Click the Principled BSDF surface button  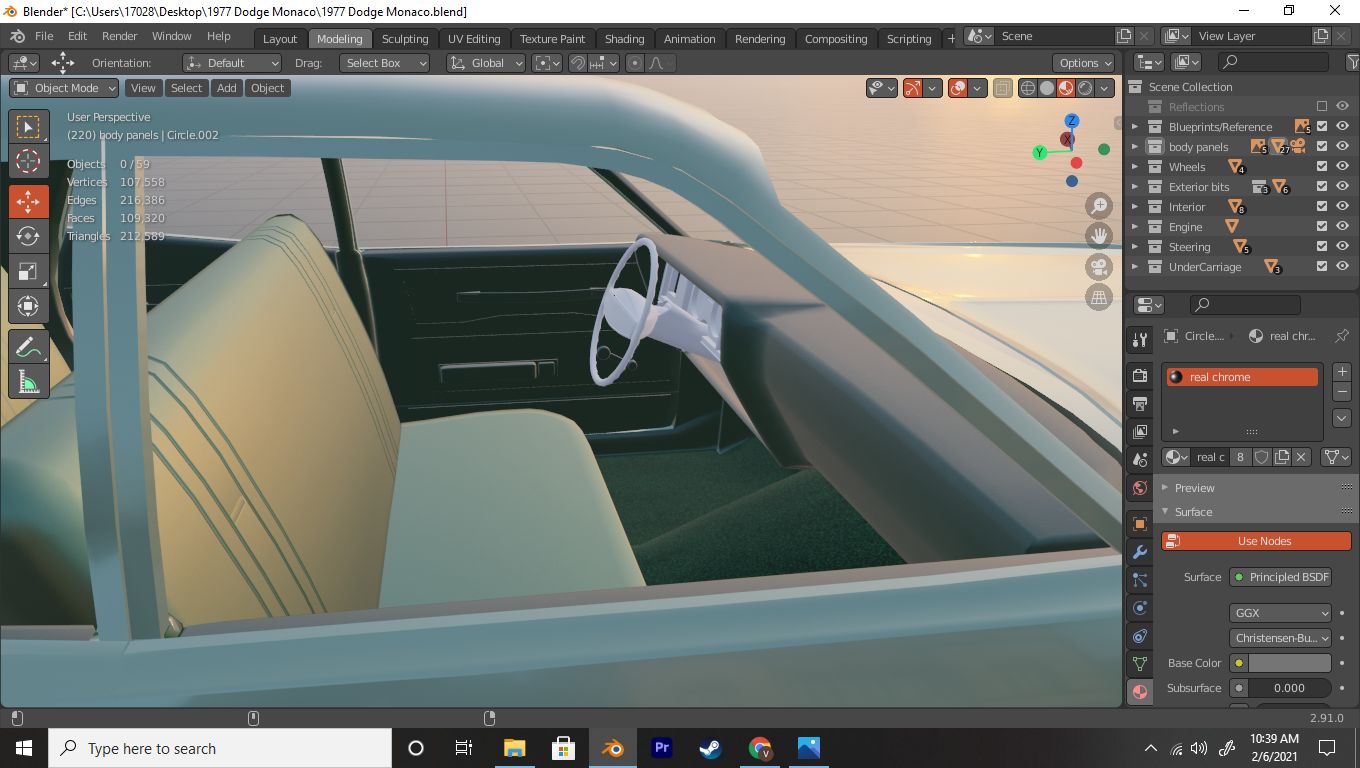[1281, 577]
